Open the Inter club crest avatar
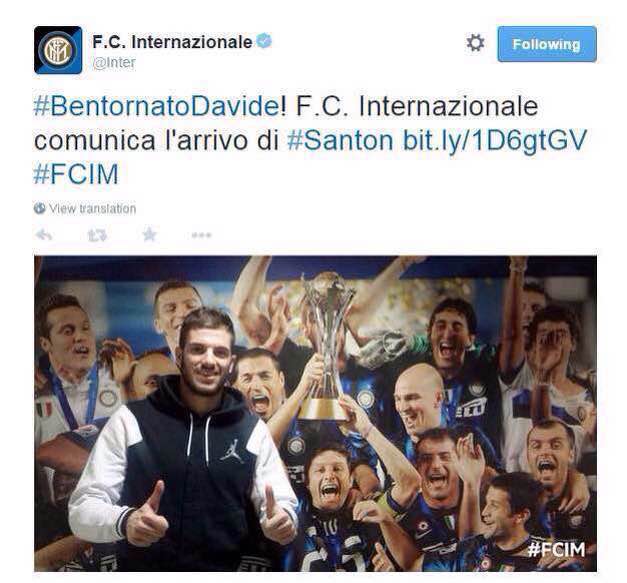The image size is (627, 583). click(58, 50)
